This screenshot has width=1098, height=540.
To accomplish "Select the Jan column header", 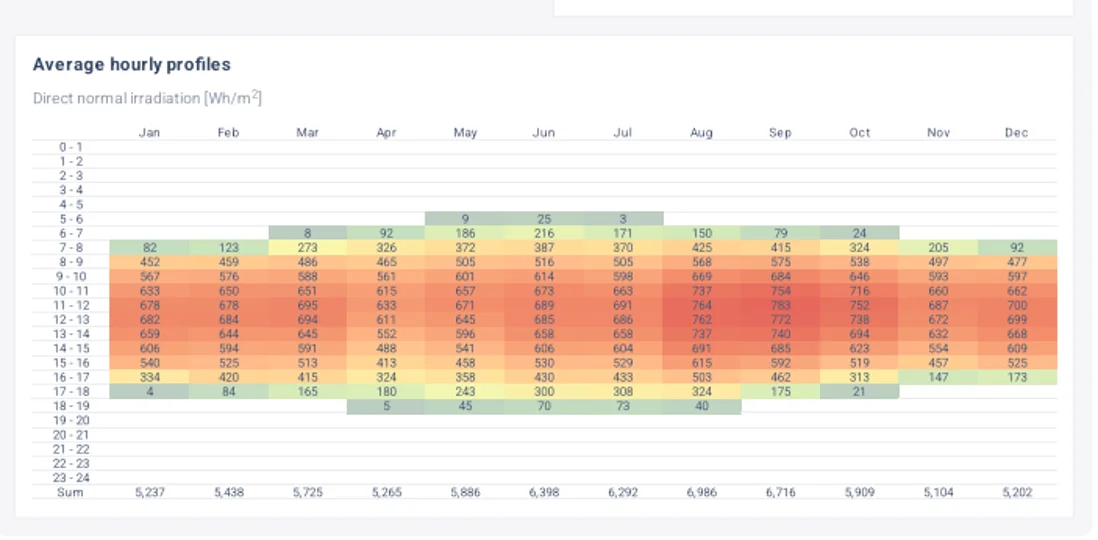I will click(x=149, y=133).
